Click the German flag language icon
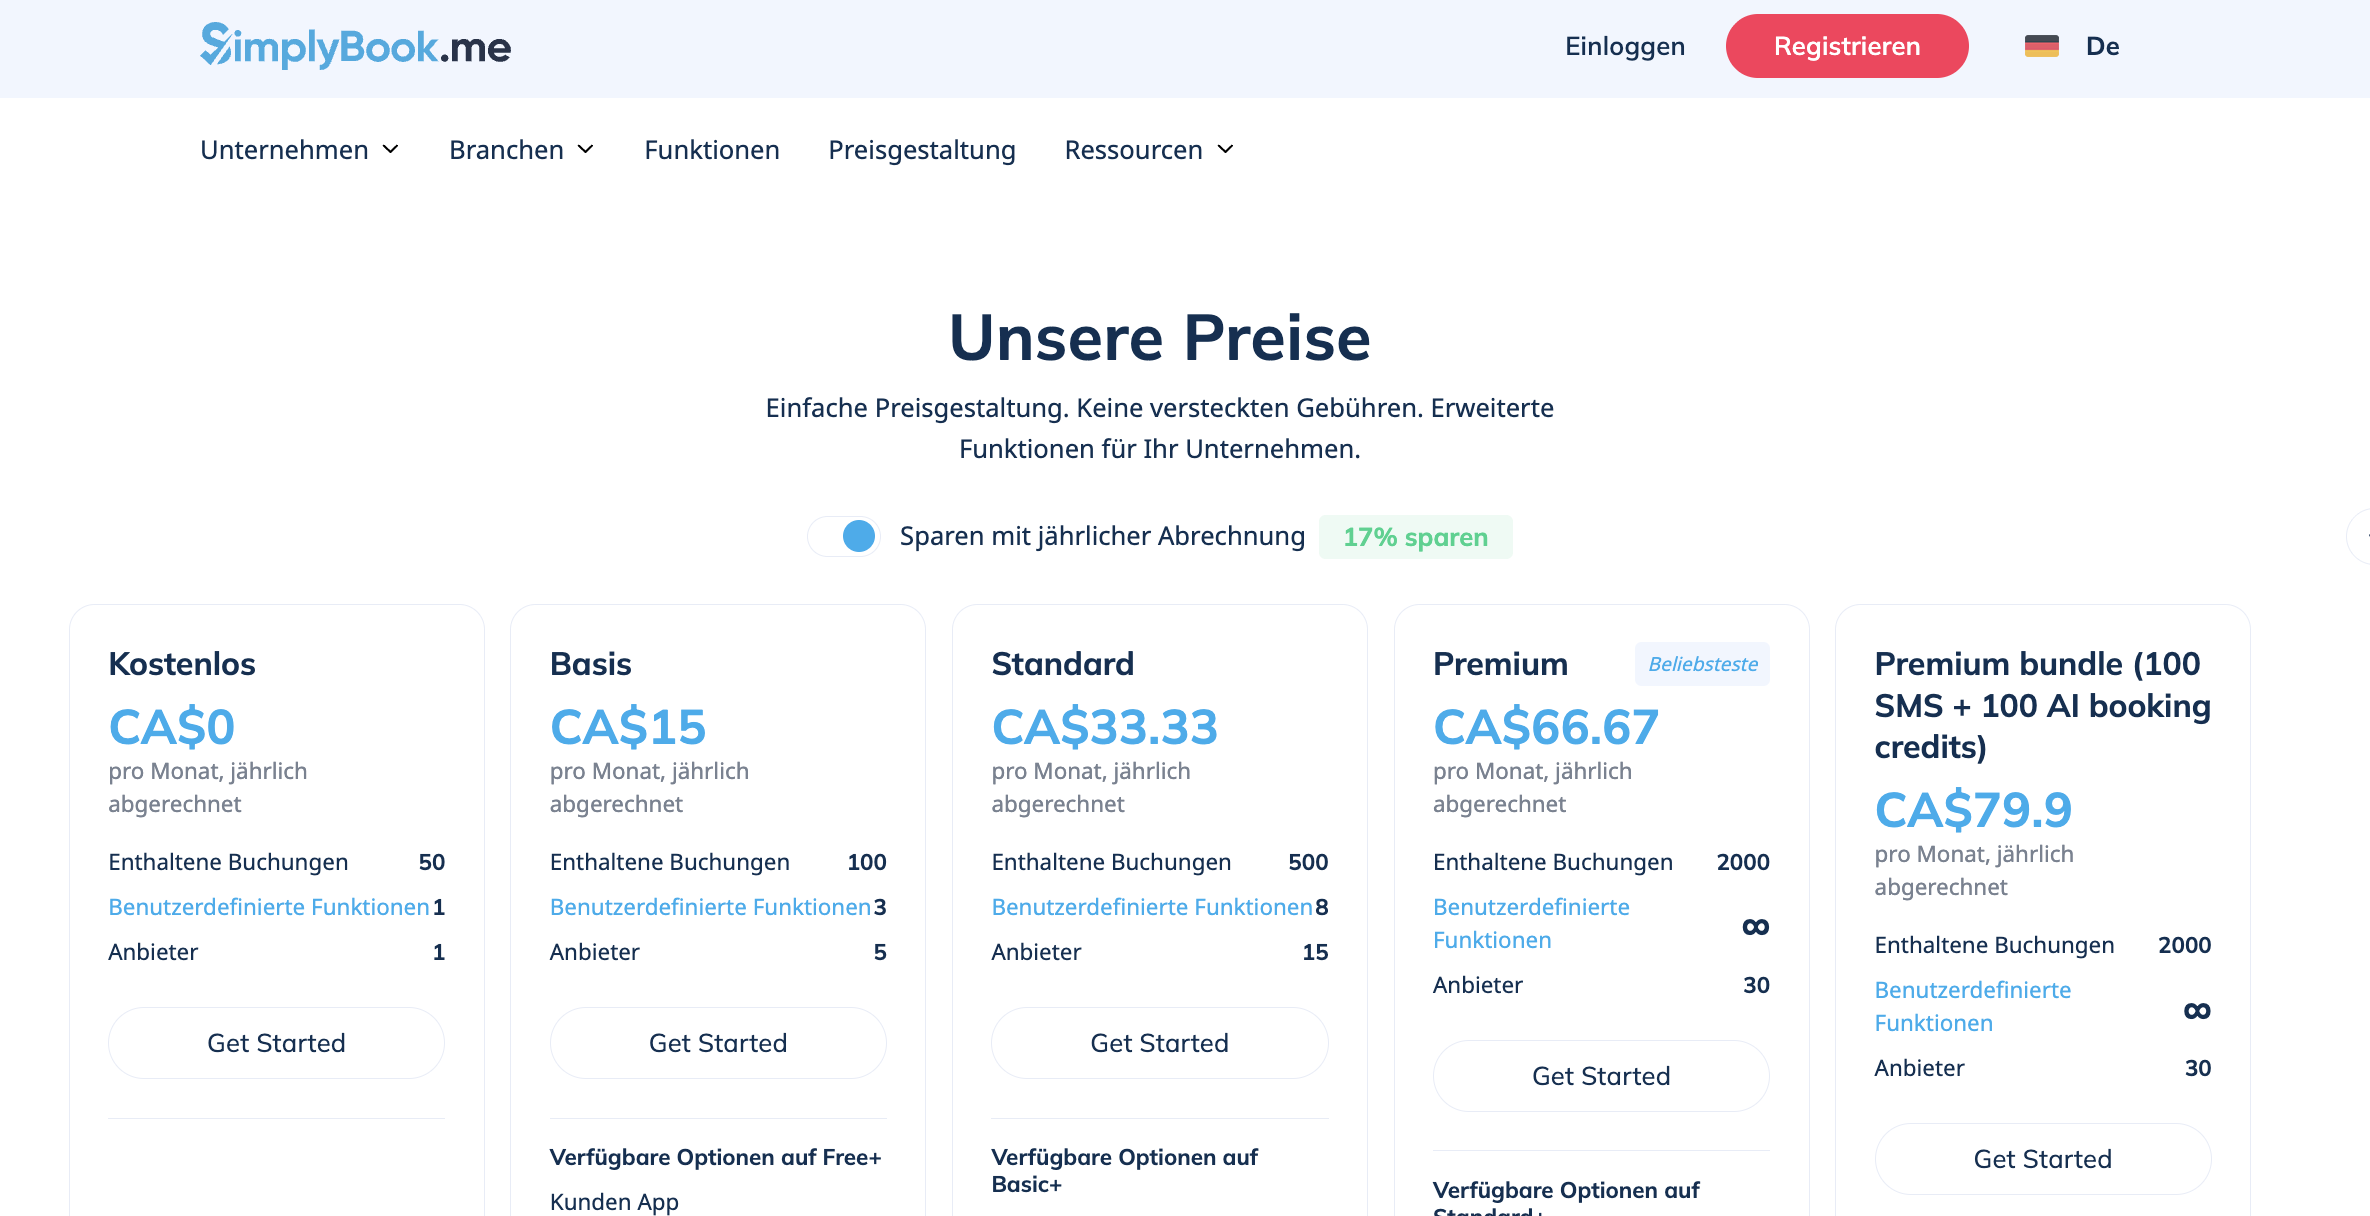The height and width of the screenshot is (1216, 2370). 2043,46
